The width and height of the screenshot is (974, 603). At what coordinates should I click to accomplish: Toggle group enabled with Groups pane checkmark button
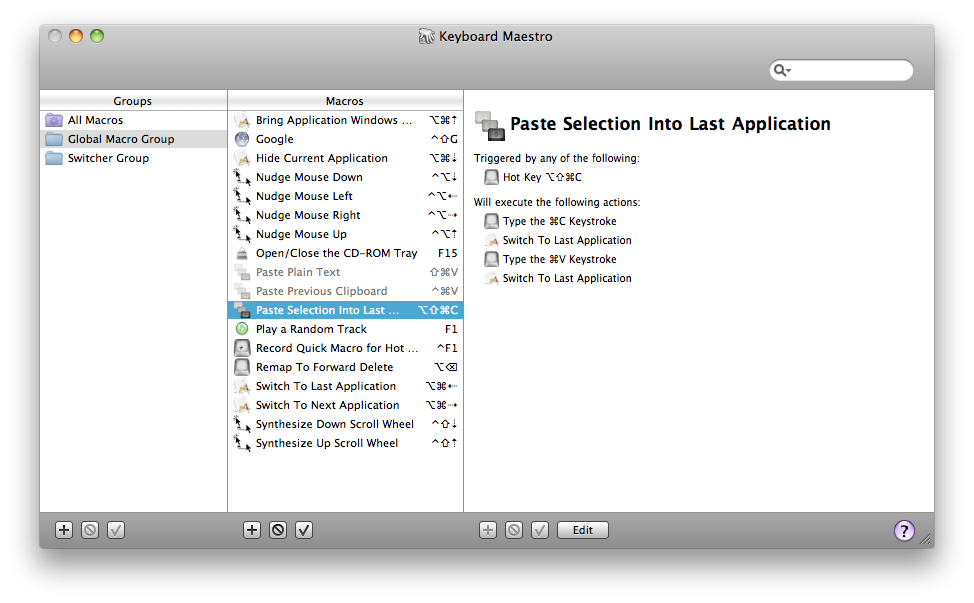[116, 530]
